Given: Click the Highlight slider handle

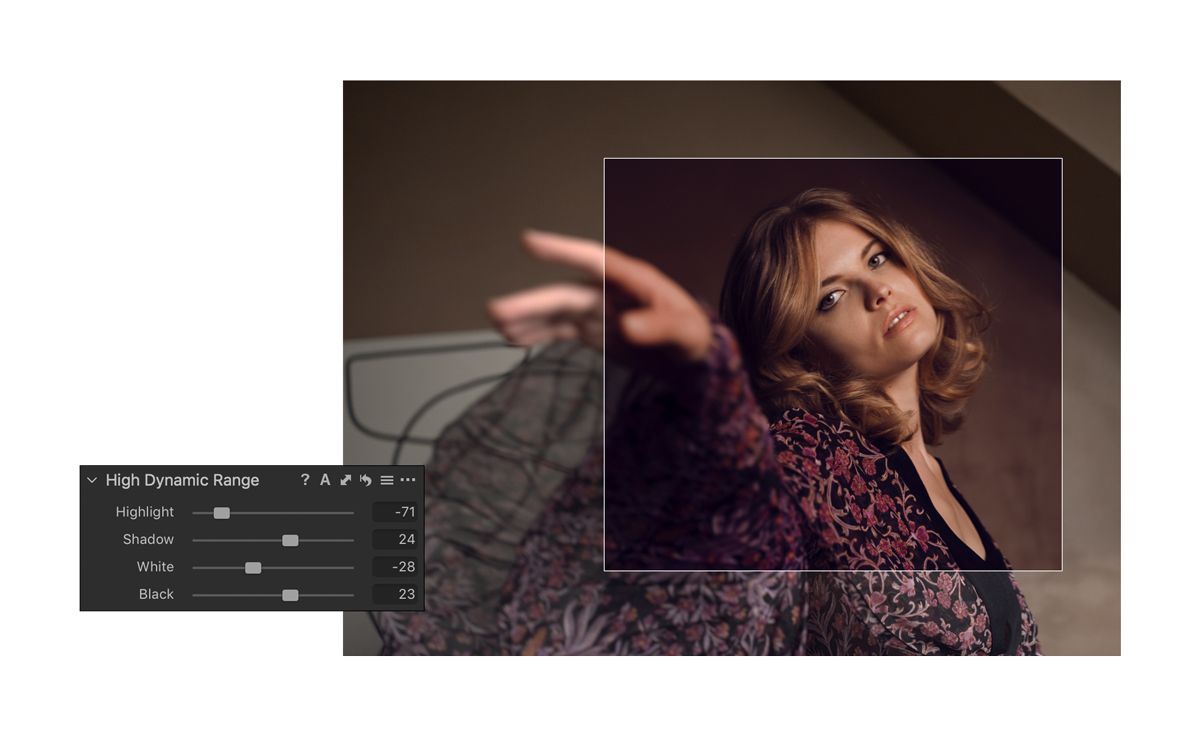Looking at the screenshot, I should pyautogui.click(x=222, y=513).
